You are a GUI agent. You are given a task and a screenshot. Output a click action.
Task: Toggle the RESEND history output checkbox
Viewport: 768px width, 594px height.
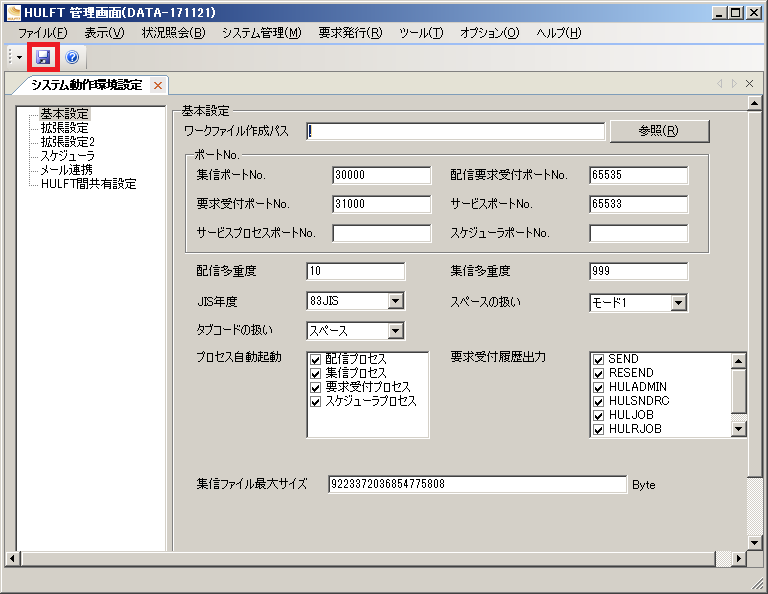point(598,374)
